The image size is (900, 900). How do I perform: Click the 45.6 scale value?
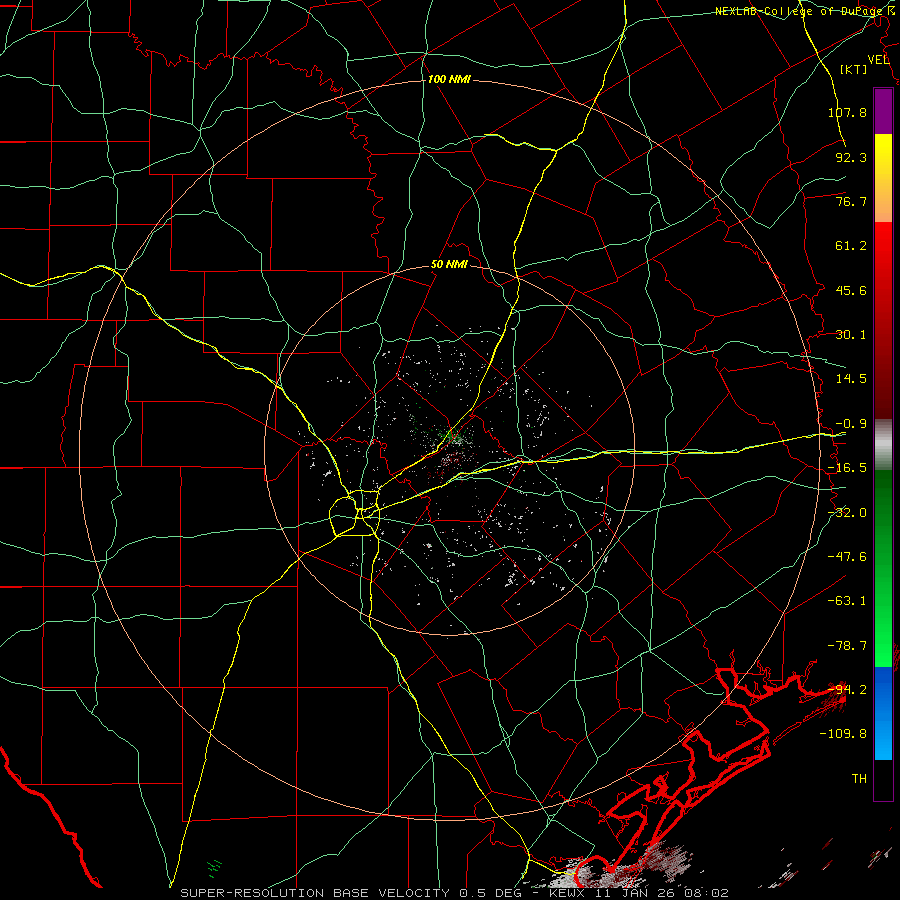click(851, 290)
